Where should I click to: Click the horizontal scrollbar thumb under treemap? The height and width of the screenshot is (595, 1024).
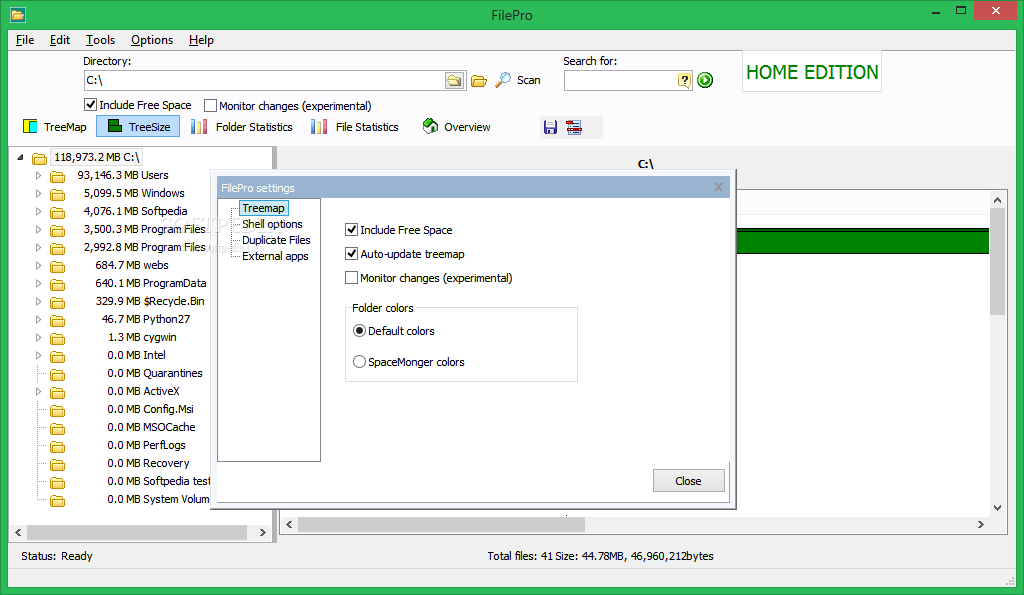coord(441,524)
